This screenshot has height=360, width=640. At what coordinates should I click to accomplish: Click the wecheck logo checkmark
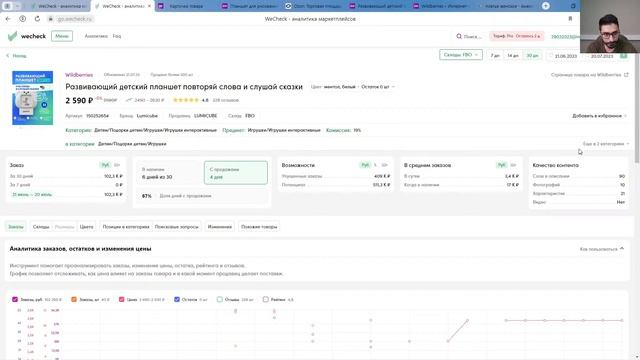(x=12, y=36)
